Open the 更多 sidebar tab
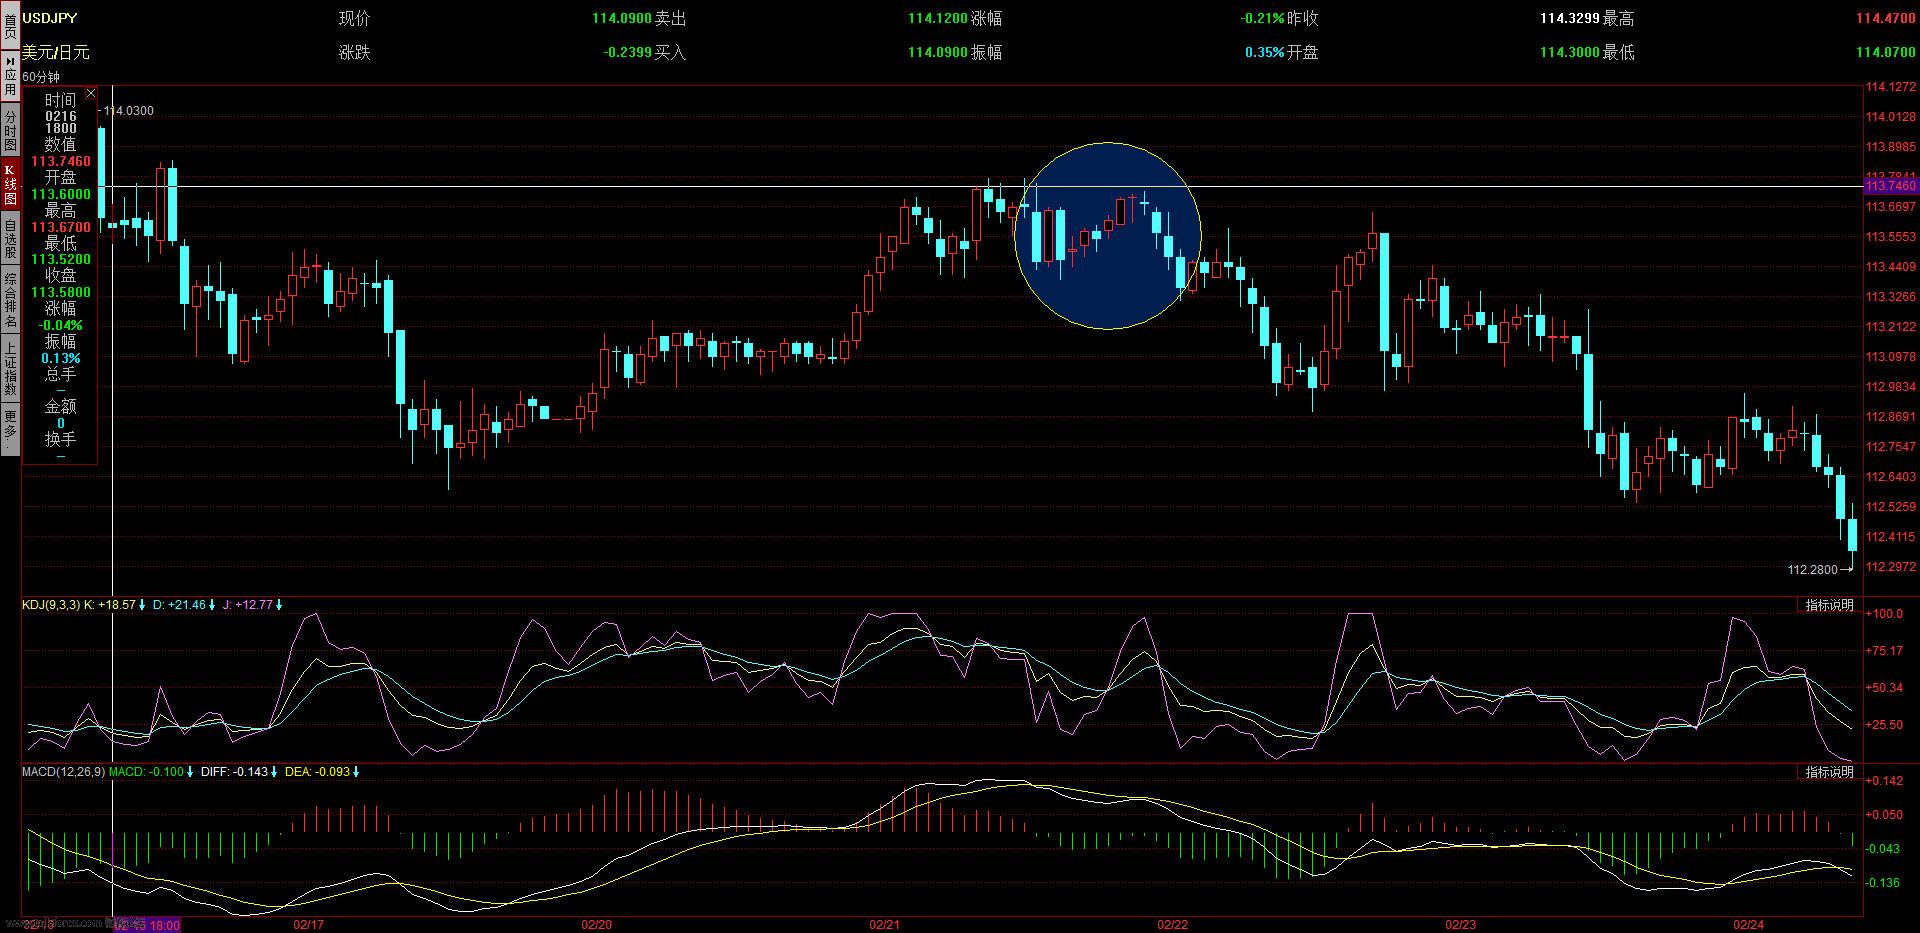The width and height of the screenshot is (1920, 933). click(9, 428)
